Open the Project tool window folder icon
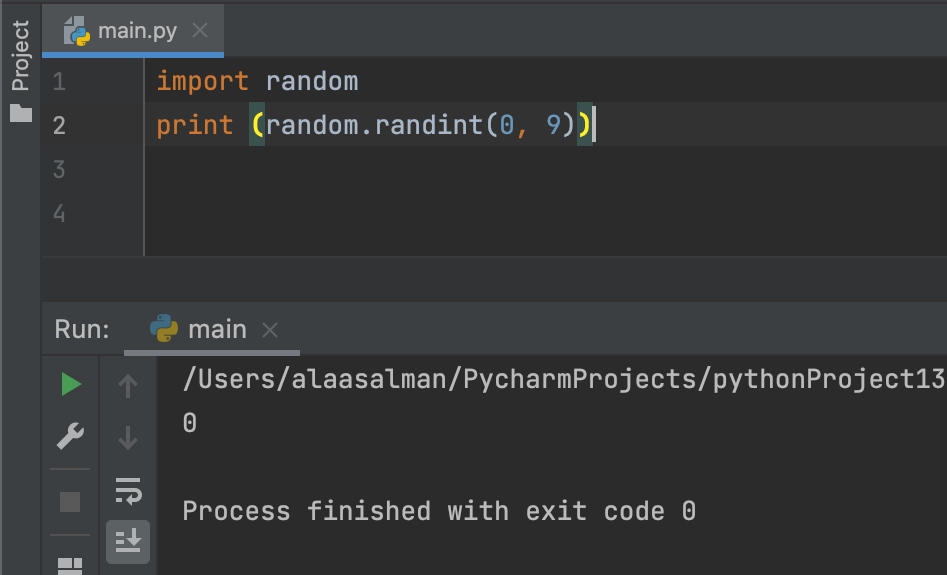The height and width of the screenshot is (575, 947). click(21, 113)
